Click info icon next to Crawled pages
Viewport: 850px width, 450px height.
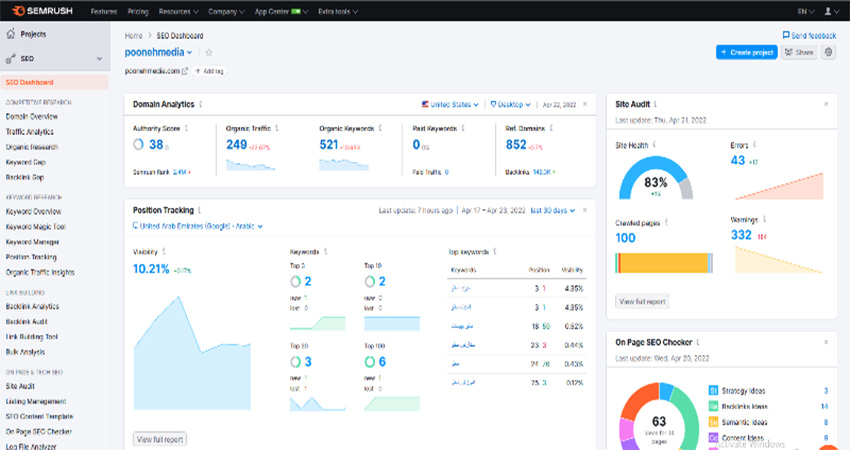666,222
